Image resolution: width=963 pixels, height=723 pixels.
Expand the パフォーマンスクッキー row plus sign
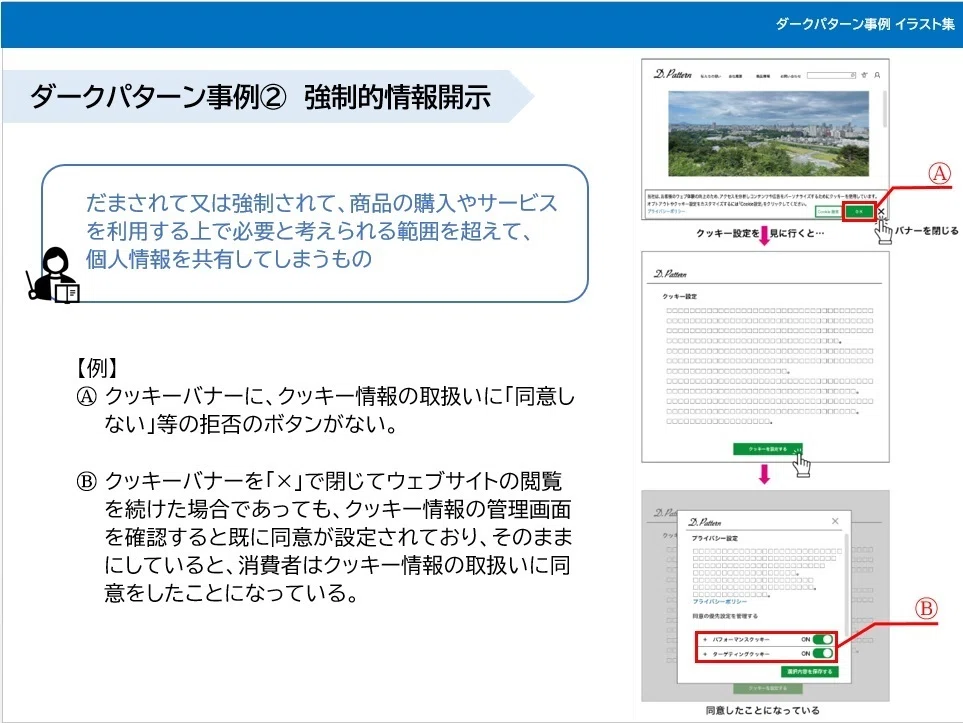point(705,639)
